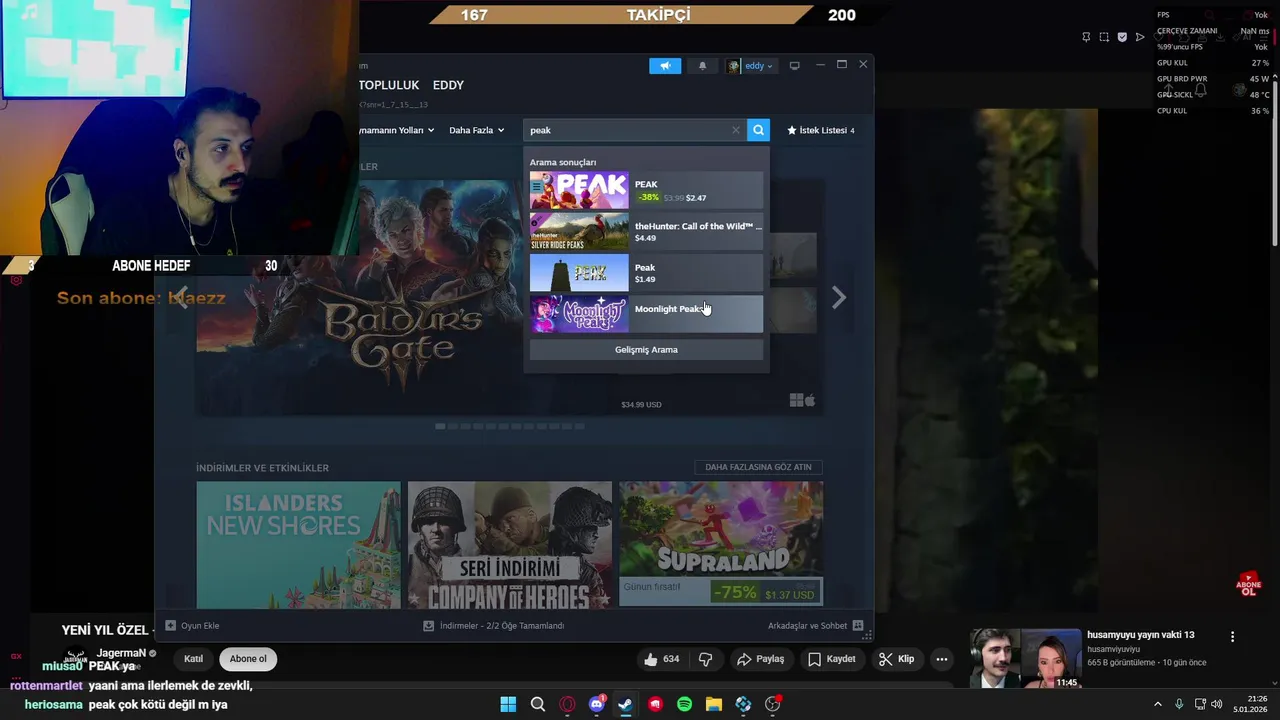This screenshot has height=720, width=1280.
Task: Click the Paylaş share button
Action: [x=760, y=659]
